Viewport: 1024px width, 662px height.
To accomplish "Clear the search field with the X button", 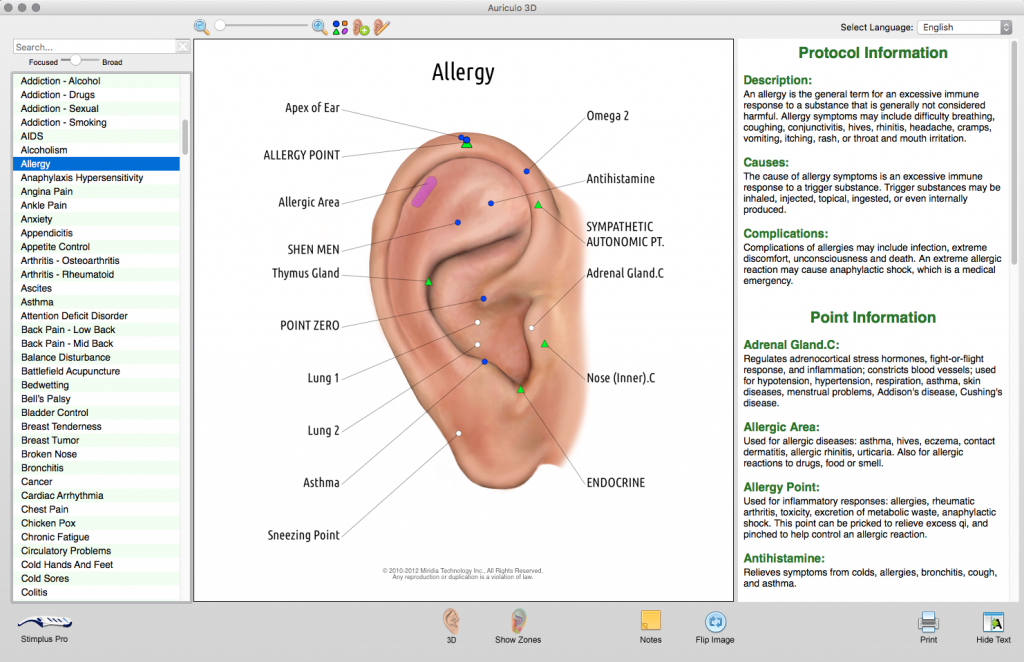I will (183, 46).
